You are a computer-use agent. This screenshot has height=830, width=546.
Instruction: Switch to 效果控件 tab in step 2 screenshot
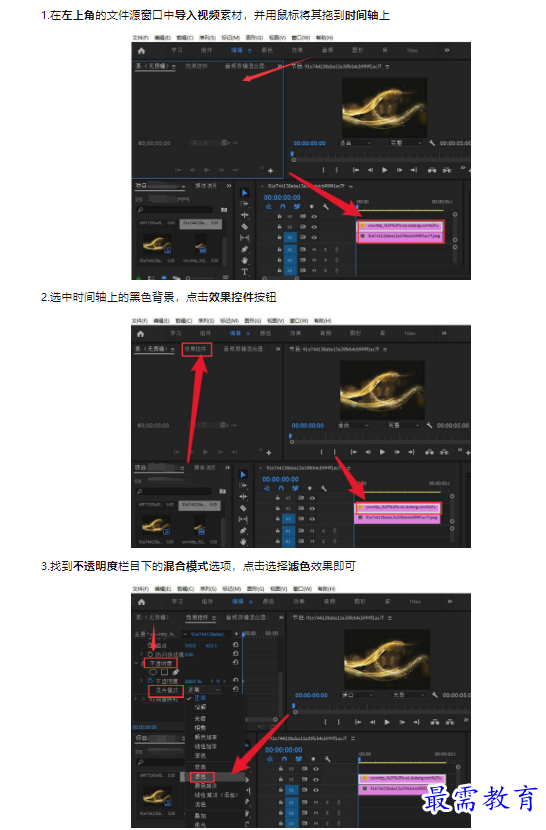tap(196, 349)
